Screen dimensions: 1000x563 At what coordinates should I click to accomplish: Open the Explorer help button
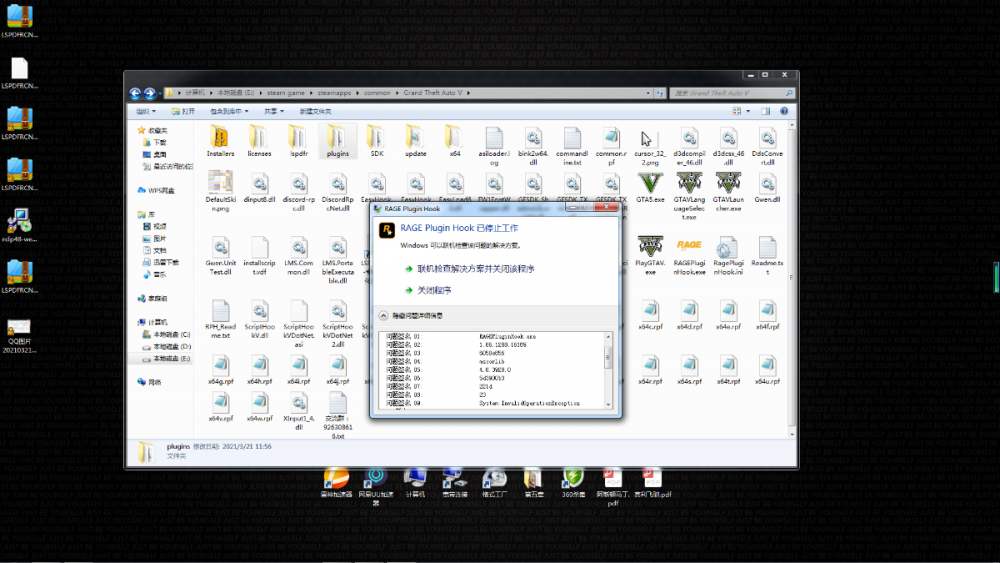tap(784, 111)
